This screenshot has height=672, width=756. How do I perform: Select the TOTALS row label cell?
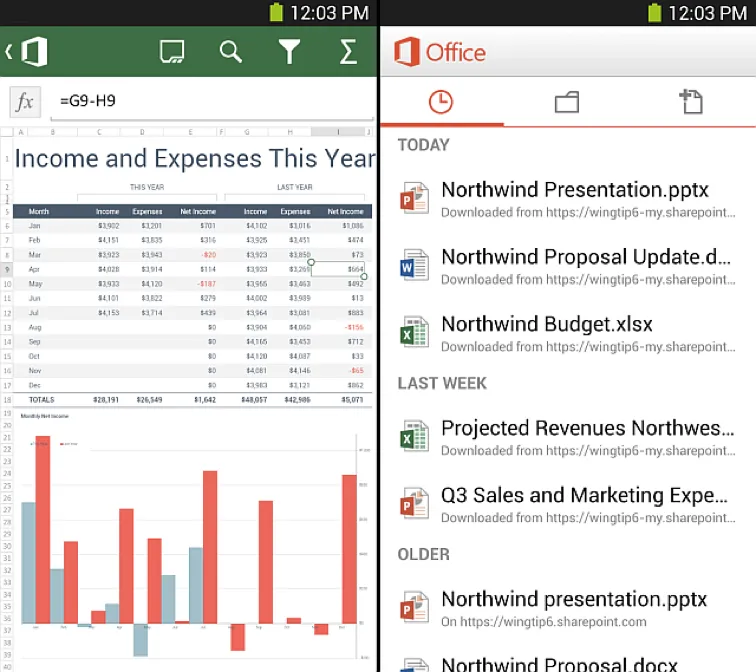point(41,399)
